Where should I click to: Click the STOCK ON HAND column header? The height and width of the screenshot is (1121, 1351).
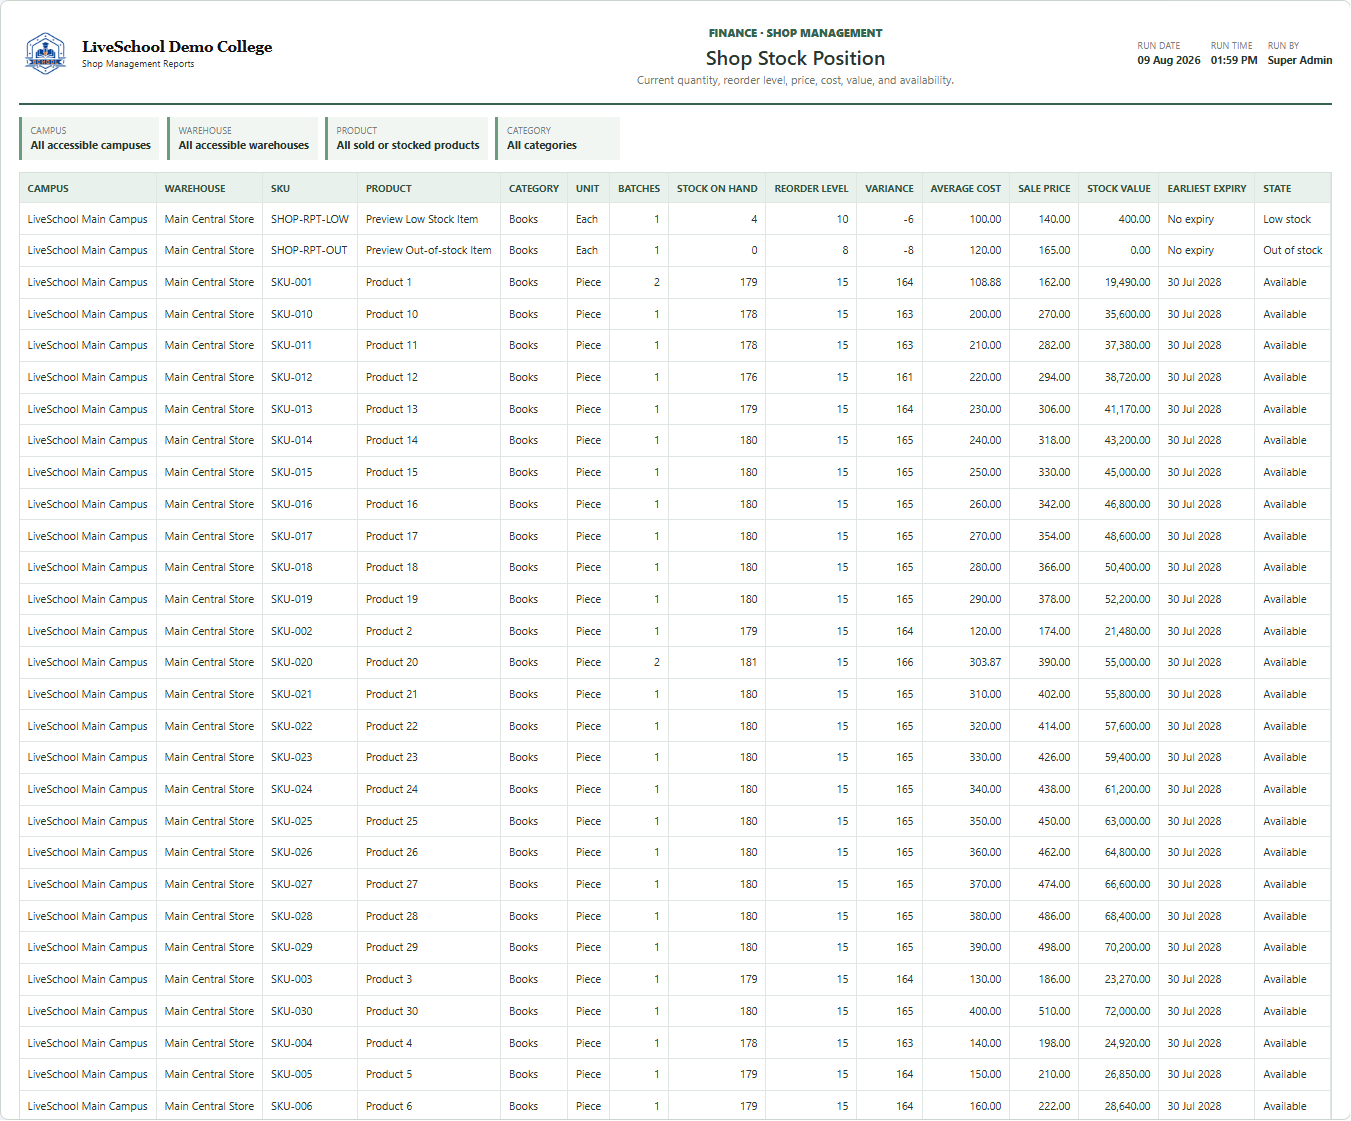717,188
